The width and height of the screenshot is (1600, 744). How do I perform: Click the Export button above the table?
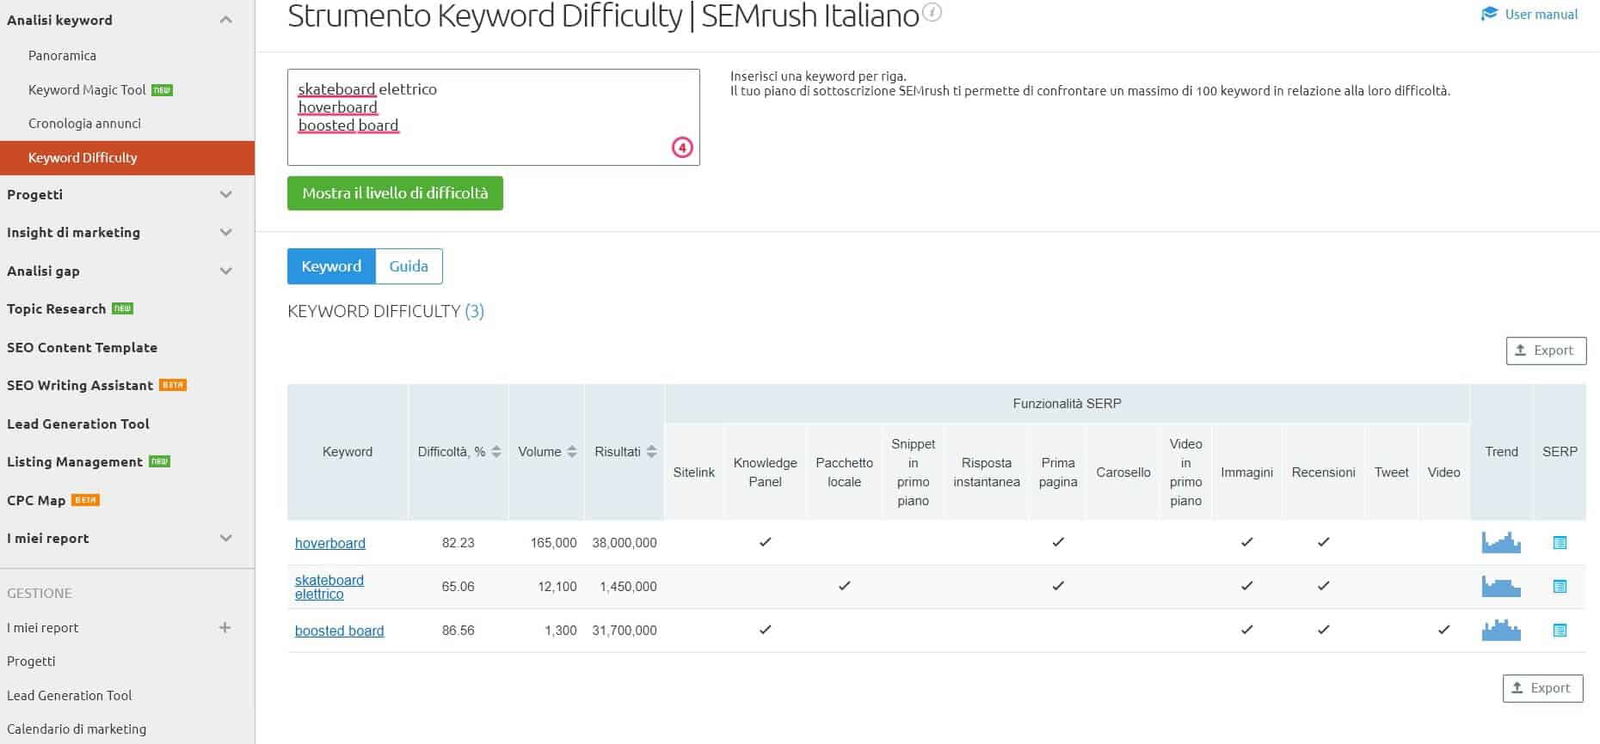point(1546,351)
